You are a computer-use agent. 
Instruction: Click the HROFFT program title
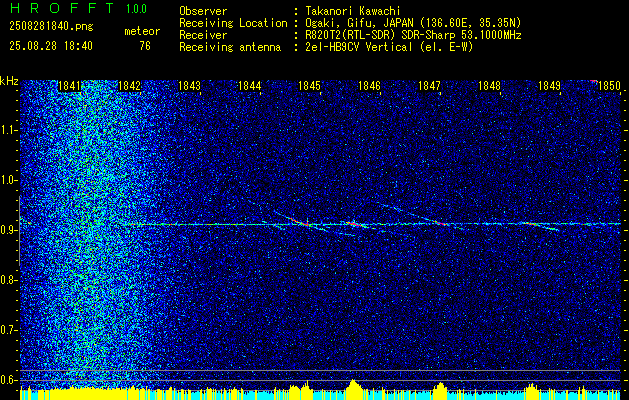62,8
